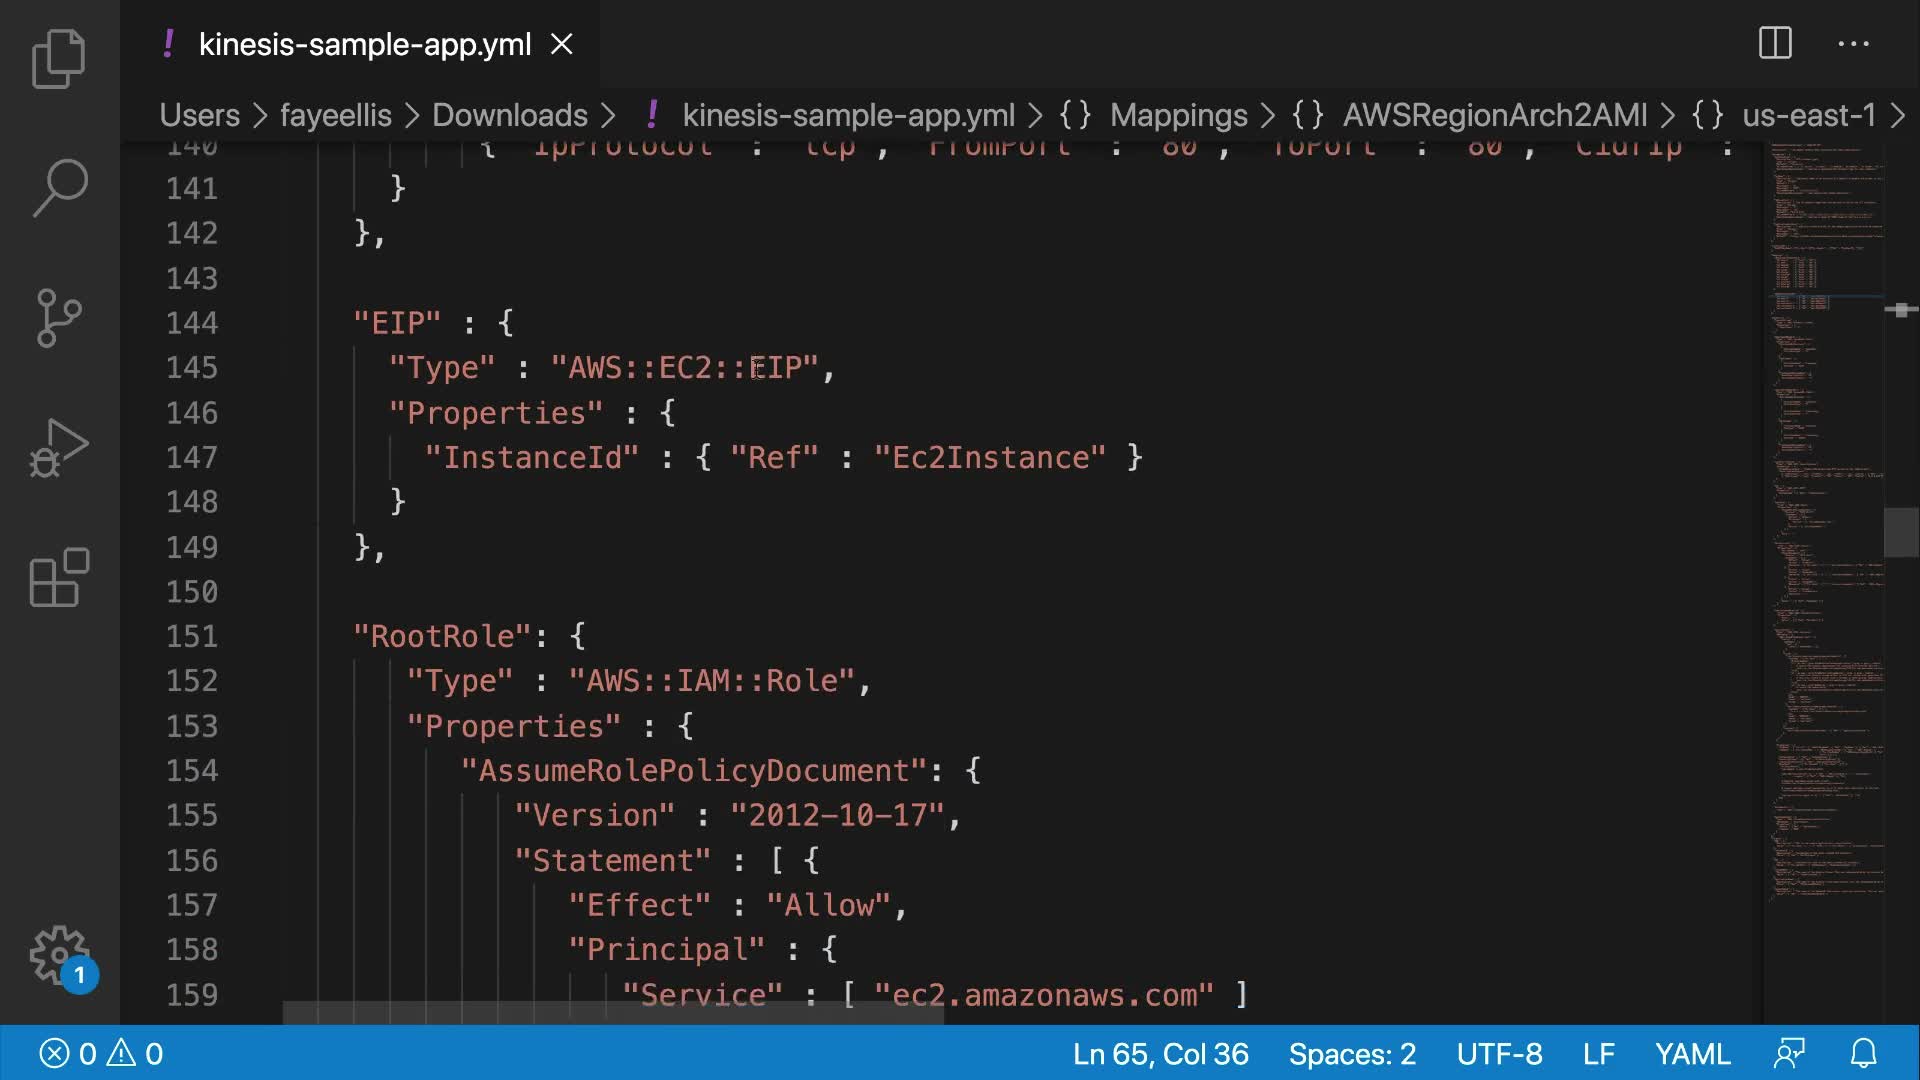Open the Manage settings gear

pos(59,955)
